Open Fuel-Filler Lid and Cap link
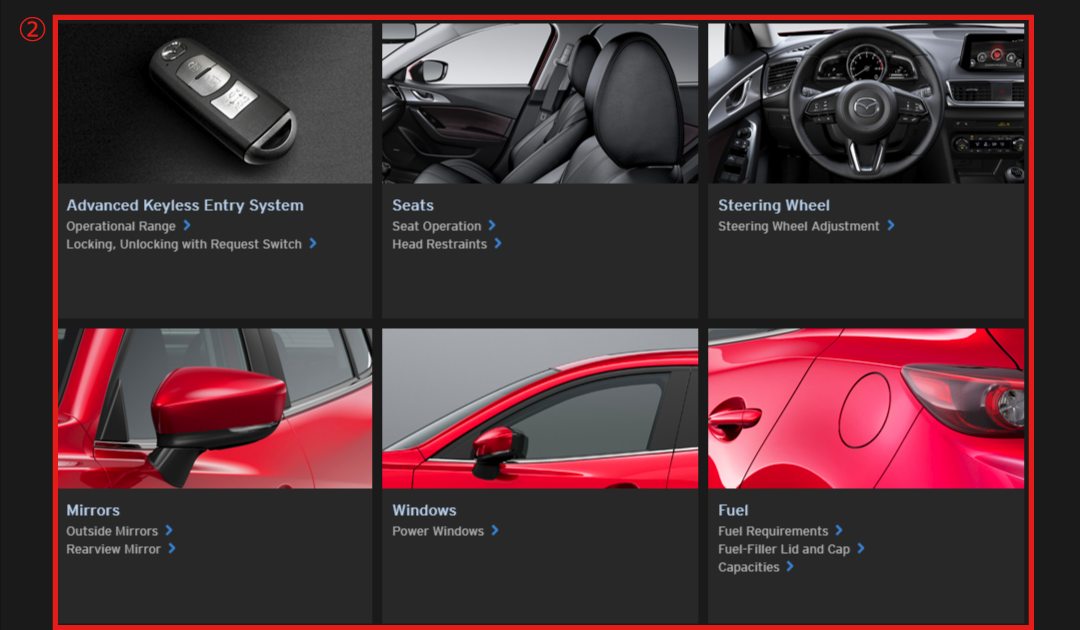The image size is (1080, 630). [784, 550]
